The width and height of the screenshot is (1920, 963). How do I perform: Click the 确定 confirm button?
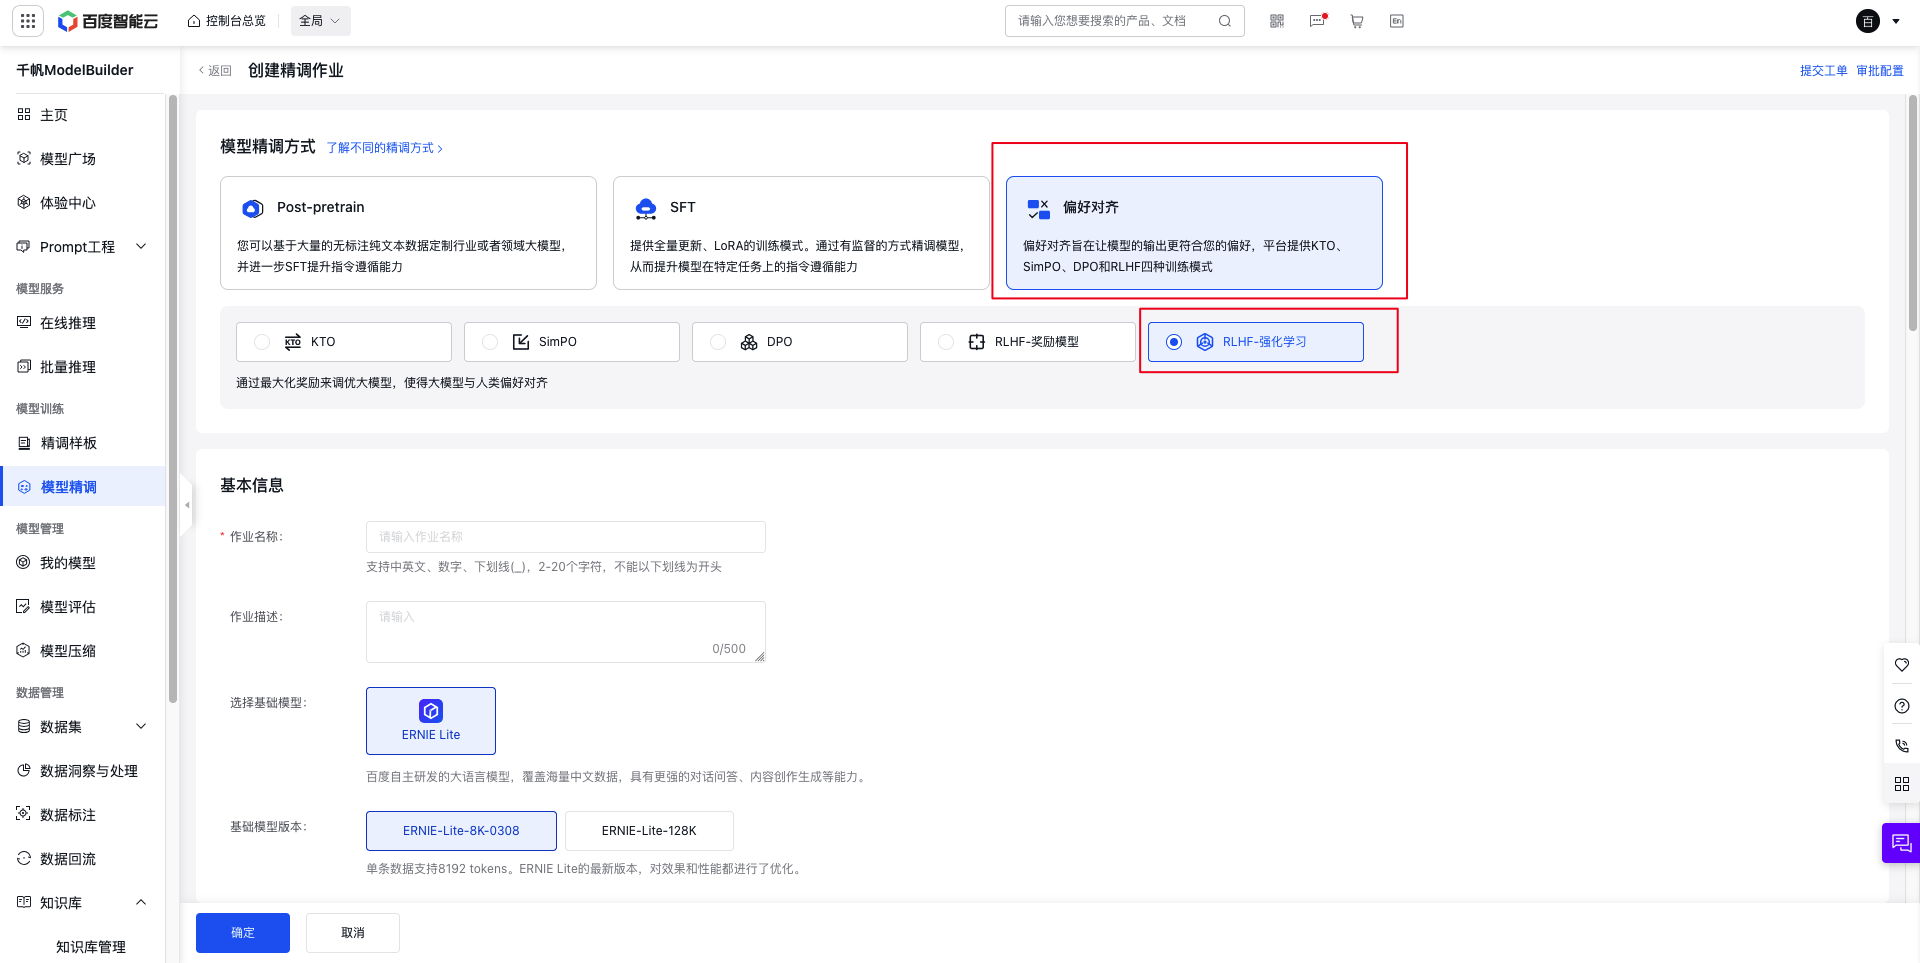(x=243, y=933)
